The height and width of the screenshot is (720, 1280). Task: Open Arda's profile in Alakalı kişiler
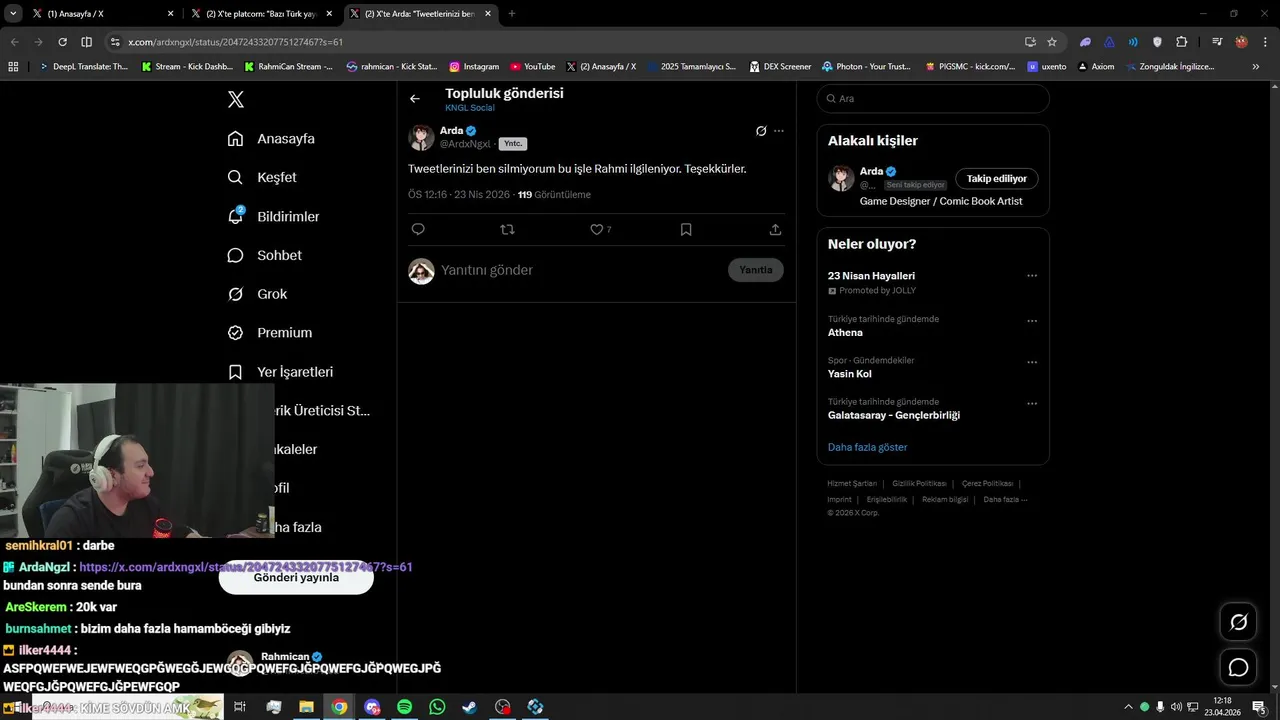pyautogui.click(x=871, y=171)
